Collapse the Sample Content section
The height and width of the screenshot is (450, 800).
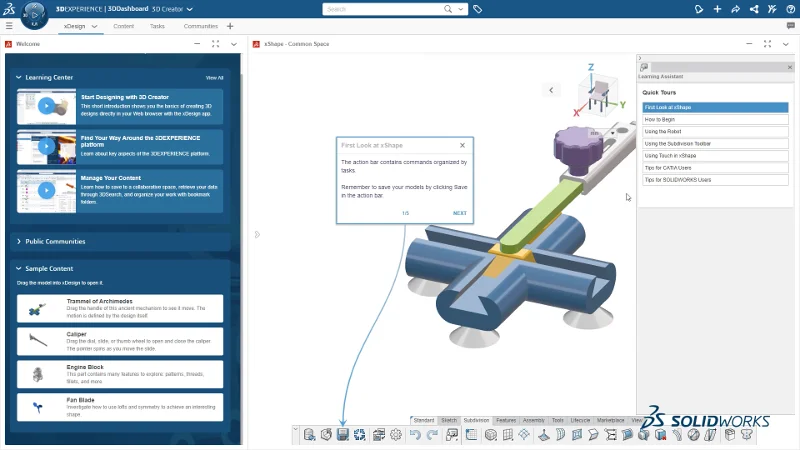18,269
